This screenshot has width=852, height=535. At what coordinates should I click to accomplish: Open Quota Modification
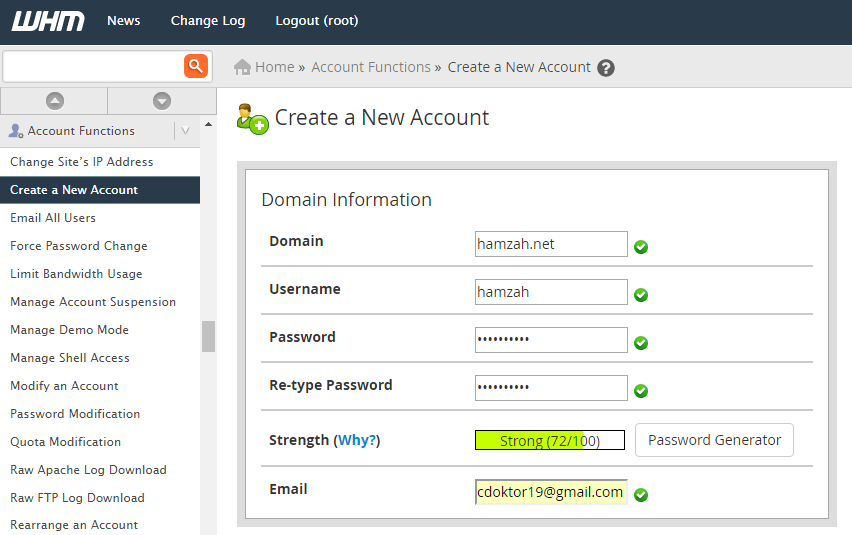pos(66,442)
